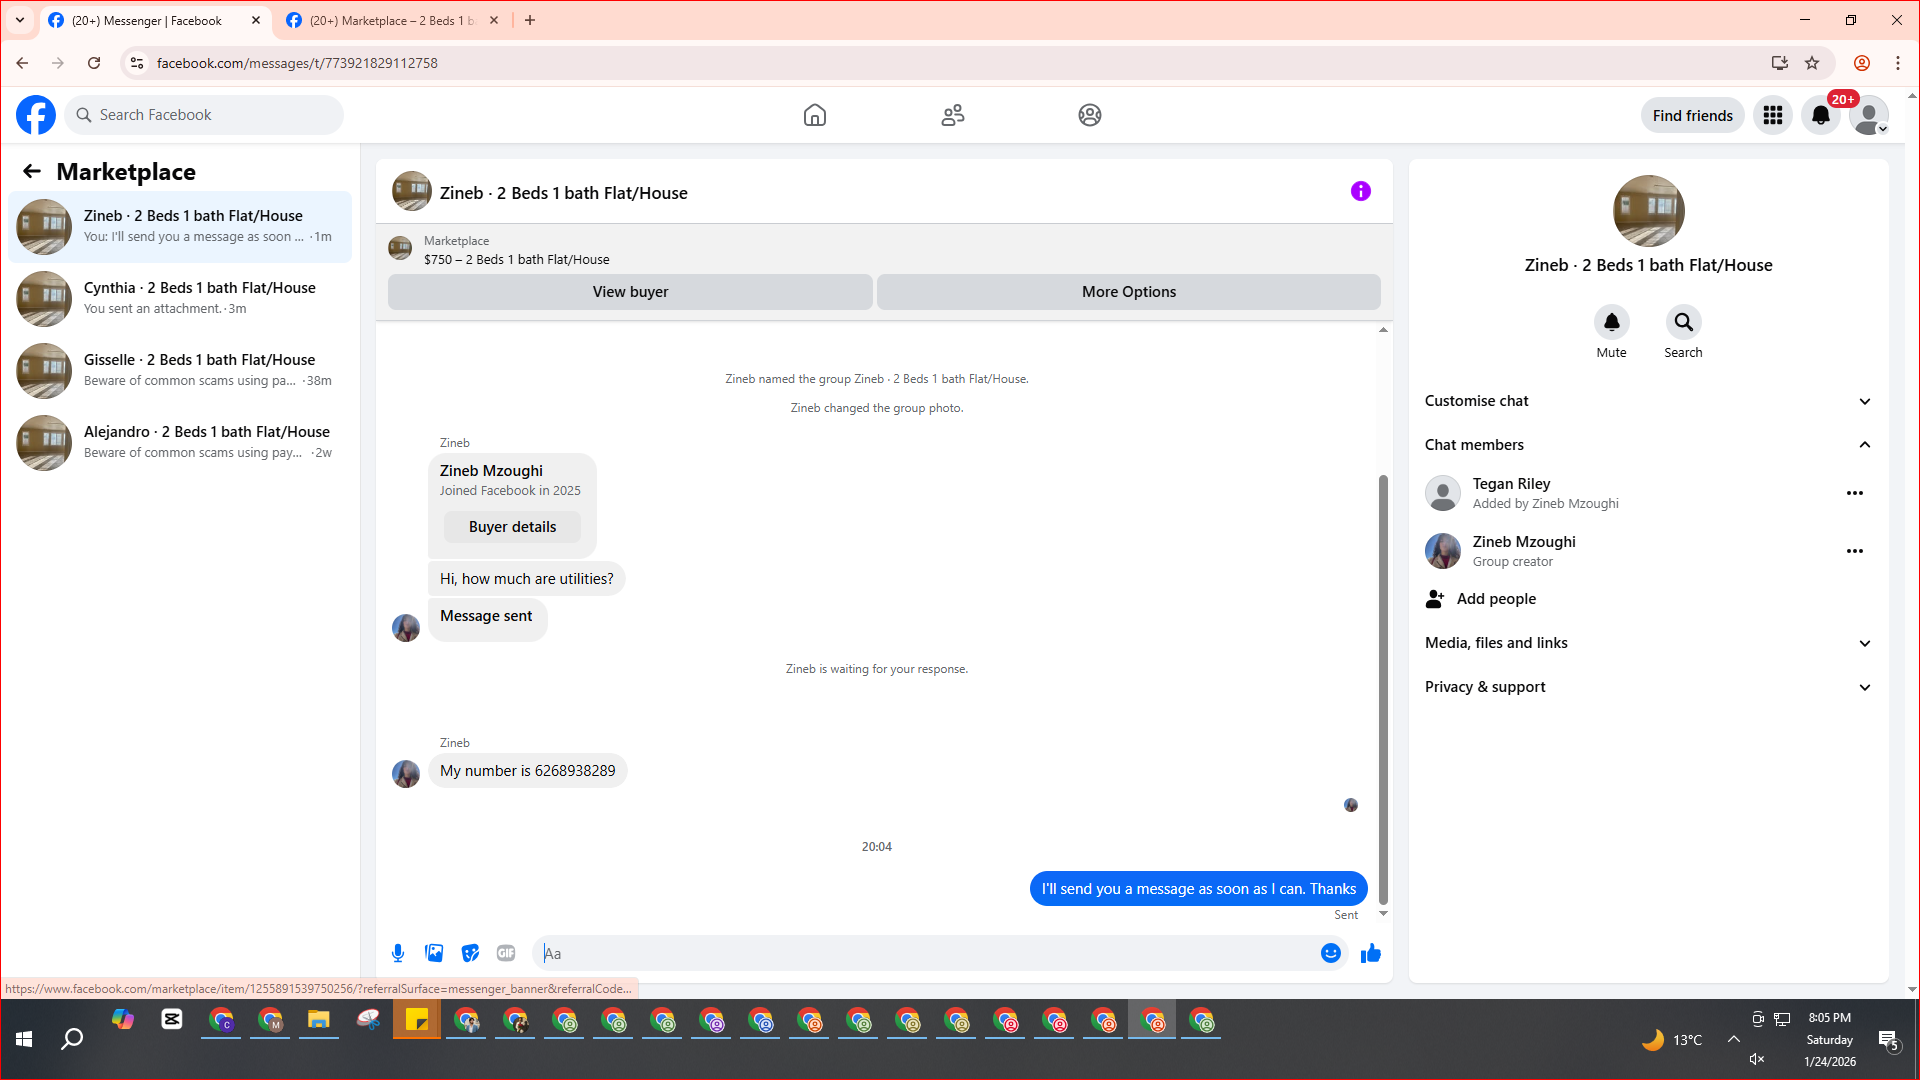Open the sticker picker icon

[x=470, y=953]
